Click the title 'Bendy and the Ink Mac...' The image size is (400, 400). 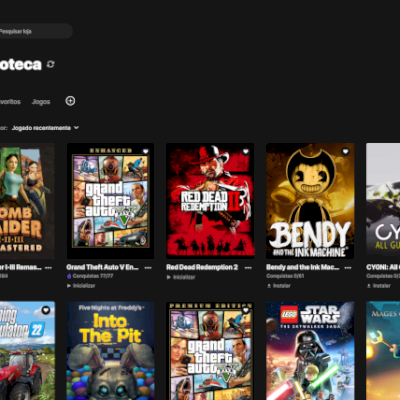[x=303, y=267]
